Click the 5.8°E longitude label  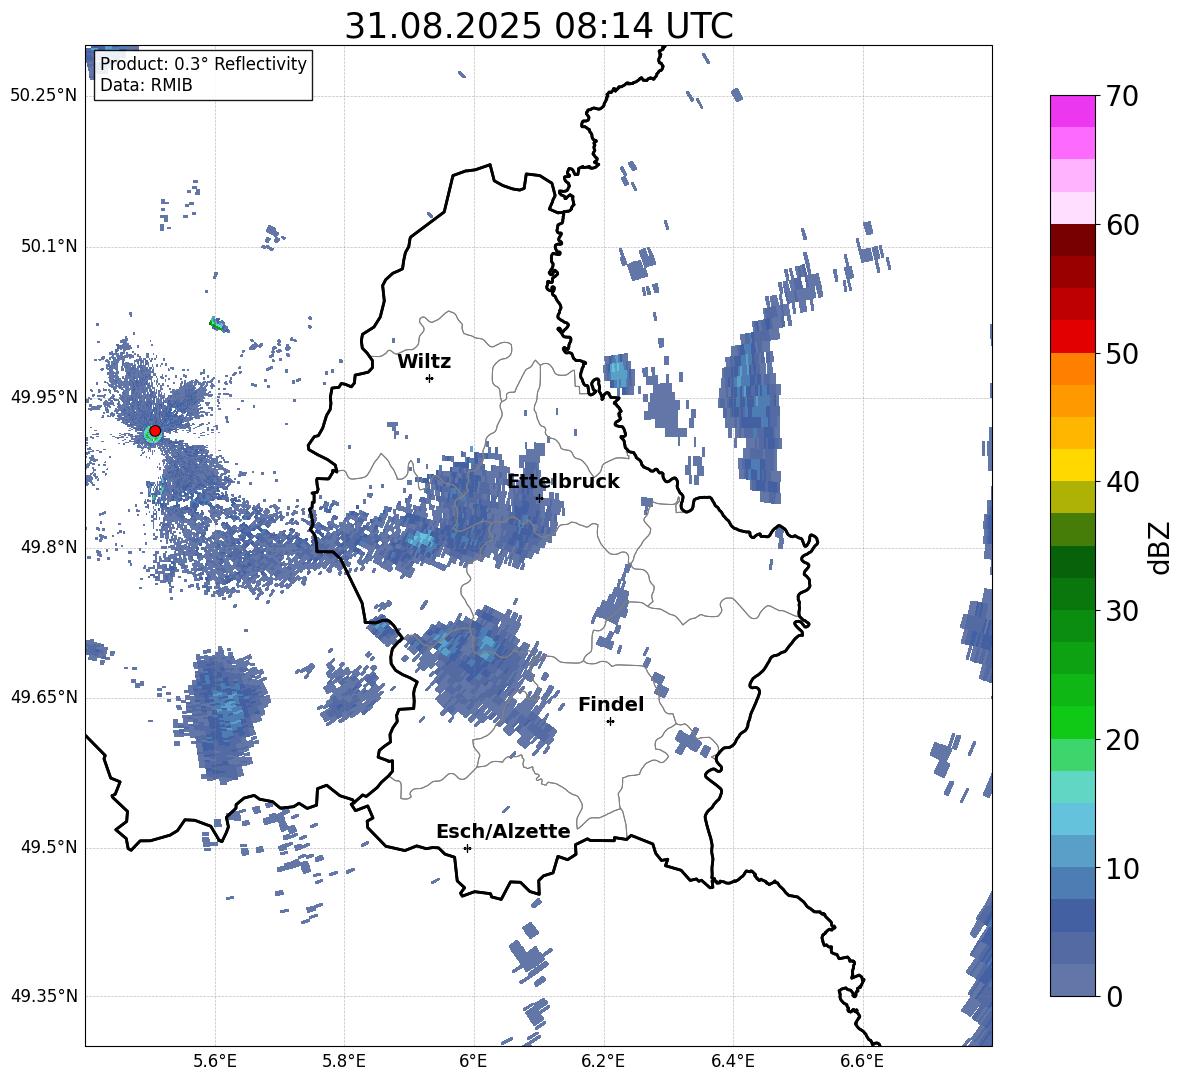tap(344, 1061)
